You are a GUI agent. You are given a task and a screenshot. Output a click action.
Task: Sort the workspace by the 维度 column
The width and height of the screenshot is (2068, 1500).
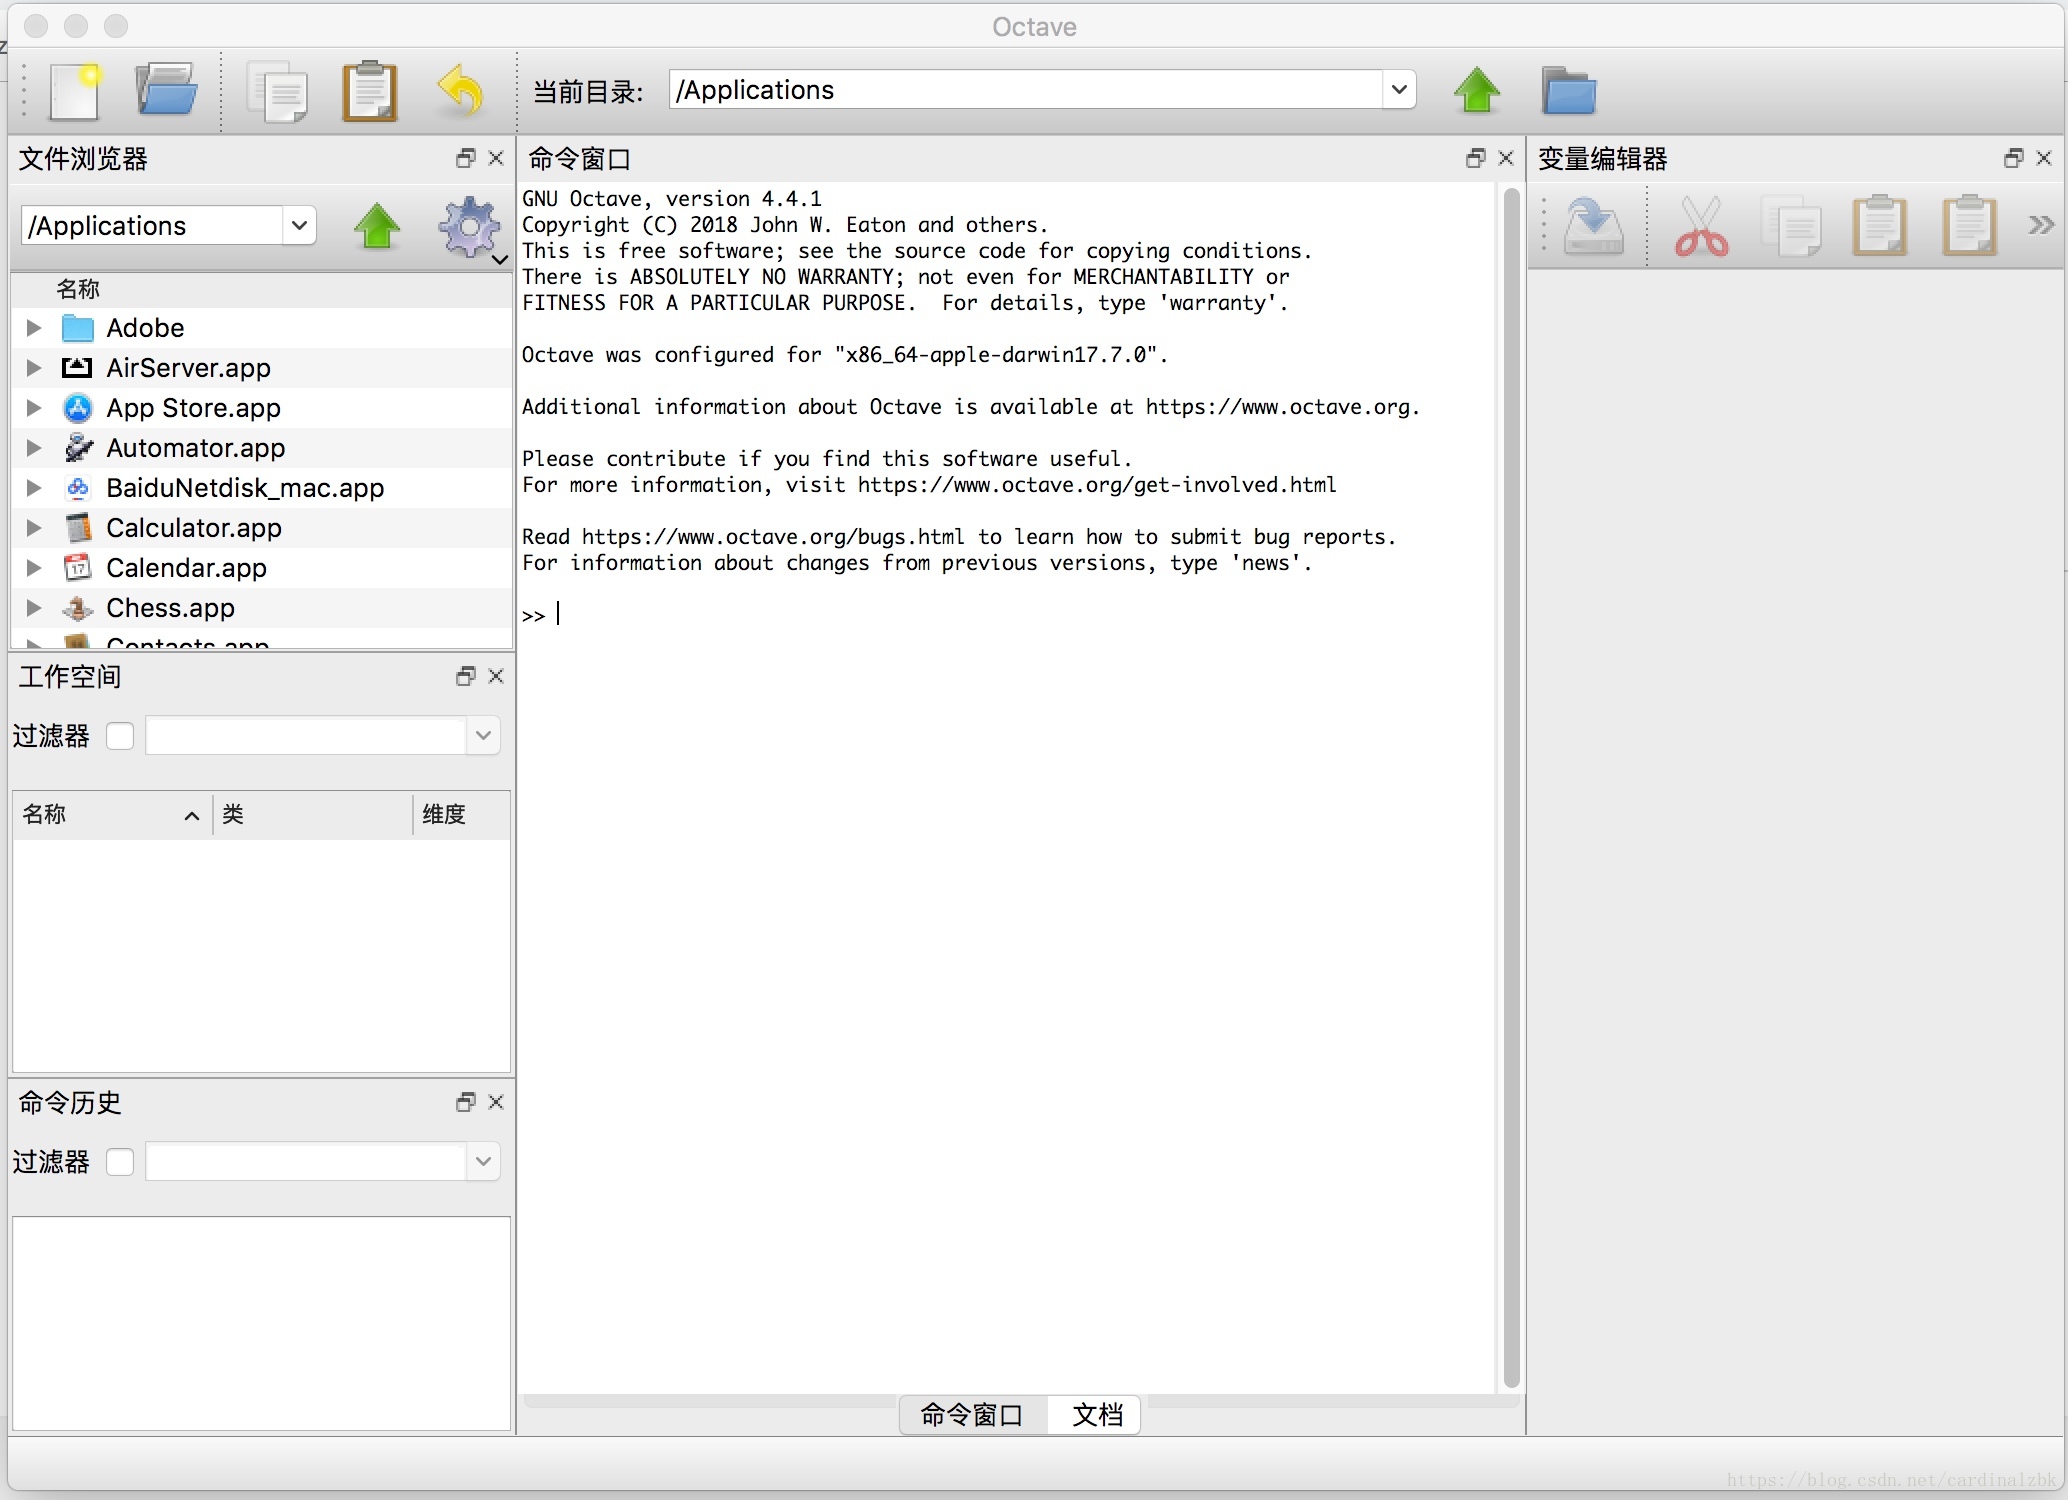461,814
